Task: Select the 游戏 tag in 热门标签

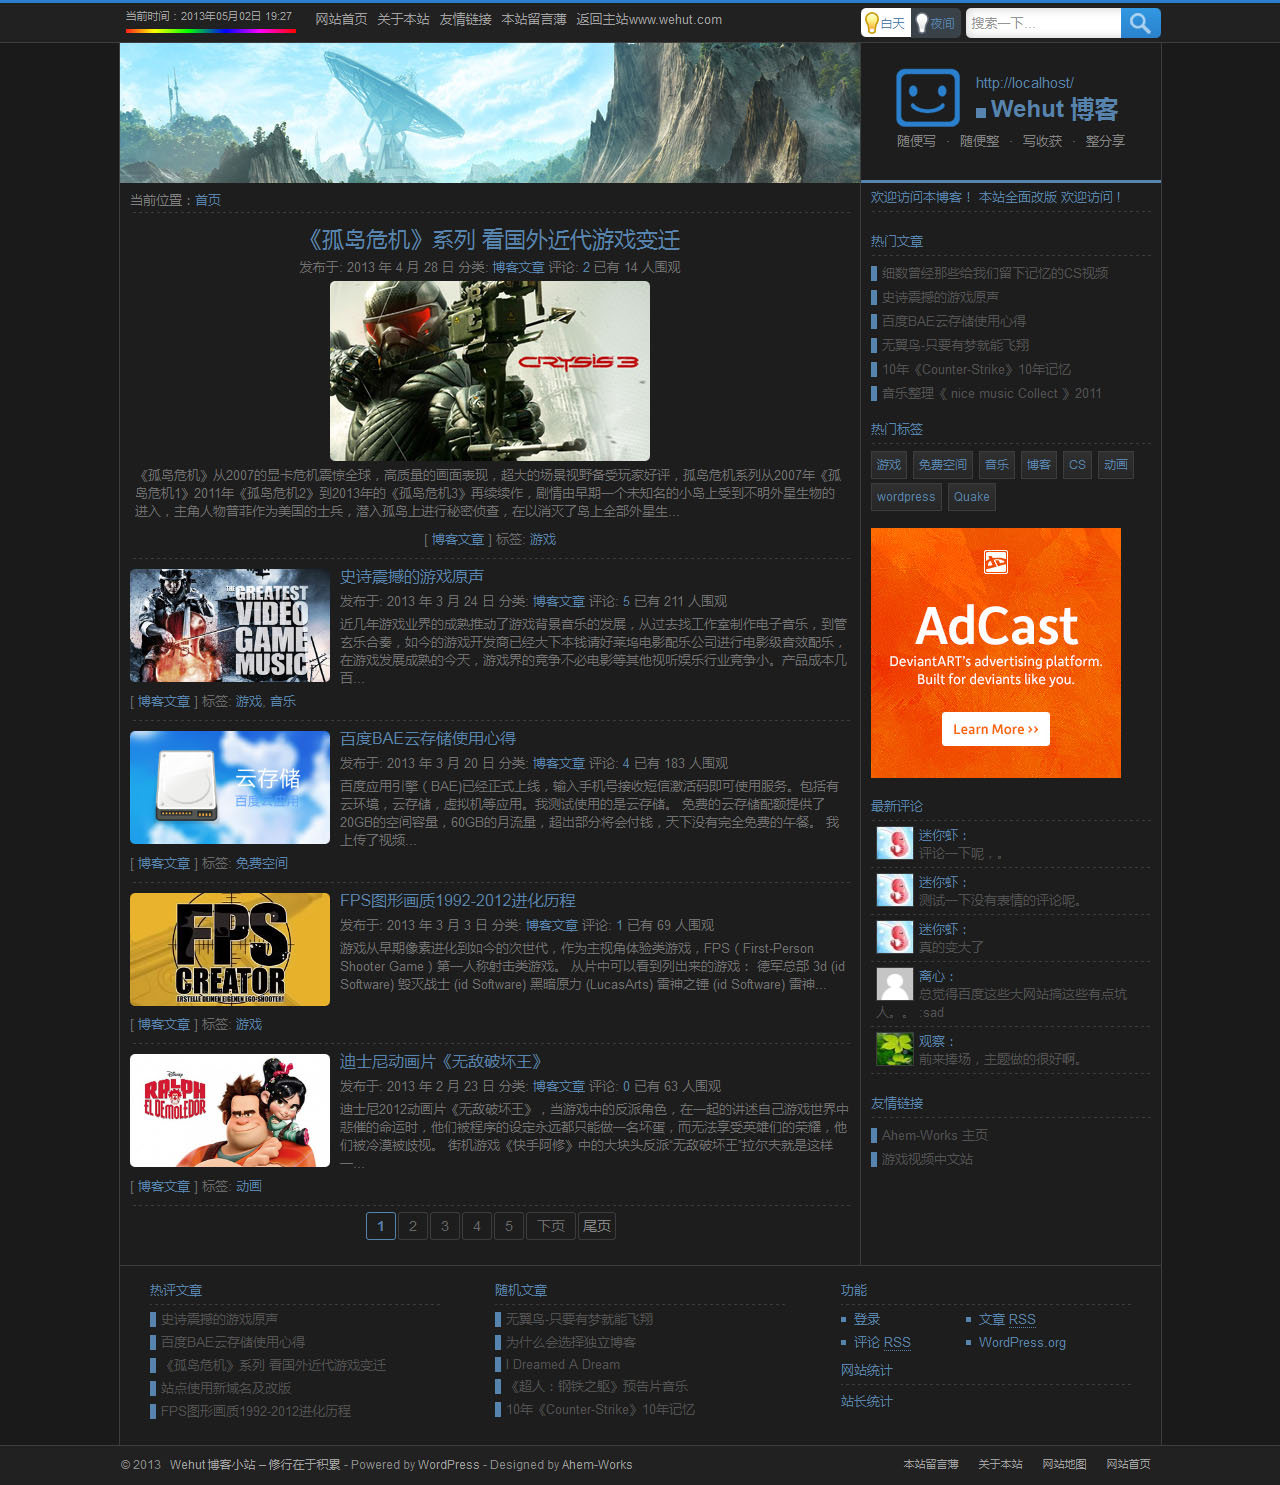Action: [889, 465]
